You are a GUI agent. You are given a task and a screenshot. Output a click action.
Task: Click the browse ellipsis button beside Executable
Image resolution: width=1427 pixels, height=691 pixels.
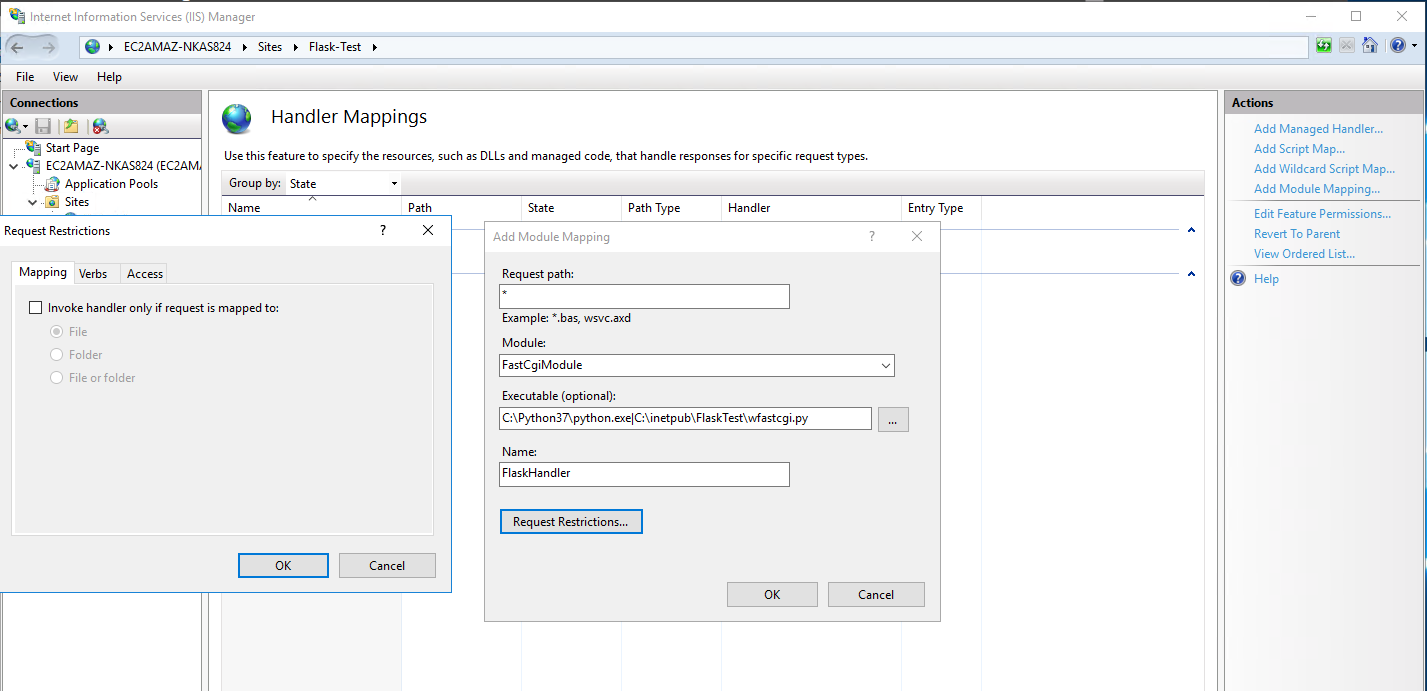pyautogui.click(x=893, y=419)
